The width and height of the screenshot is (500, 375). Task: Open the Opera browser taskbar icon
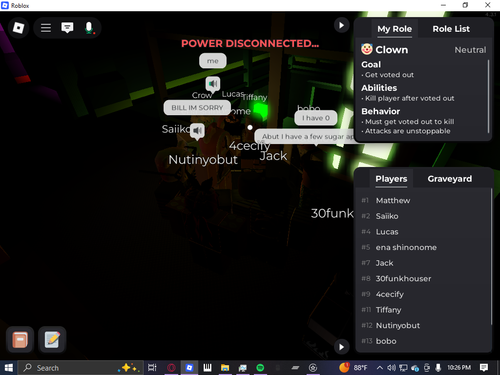pos(171,368)
